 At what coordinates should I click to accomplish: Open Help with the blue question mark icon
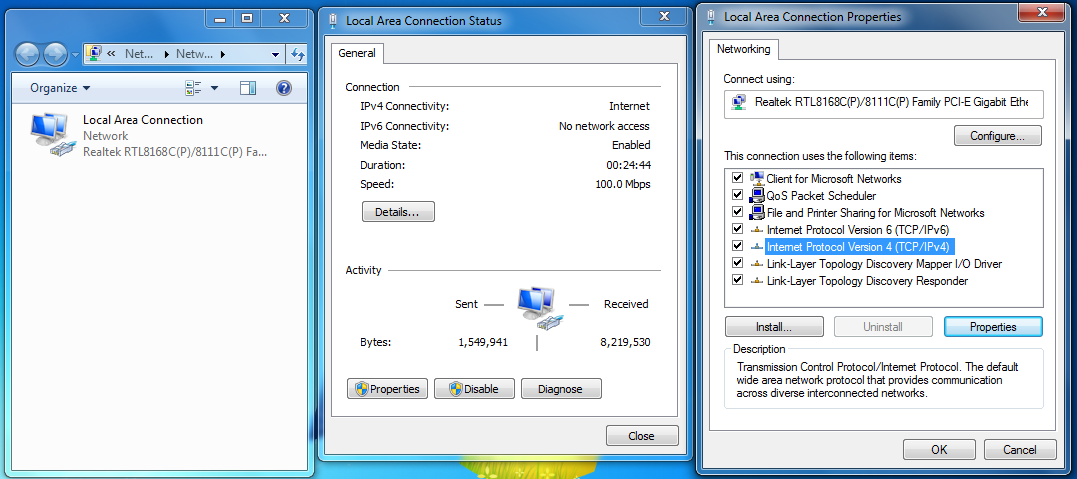click(x=284, y=88)
